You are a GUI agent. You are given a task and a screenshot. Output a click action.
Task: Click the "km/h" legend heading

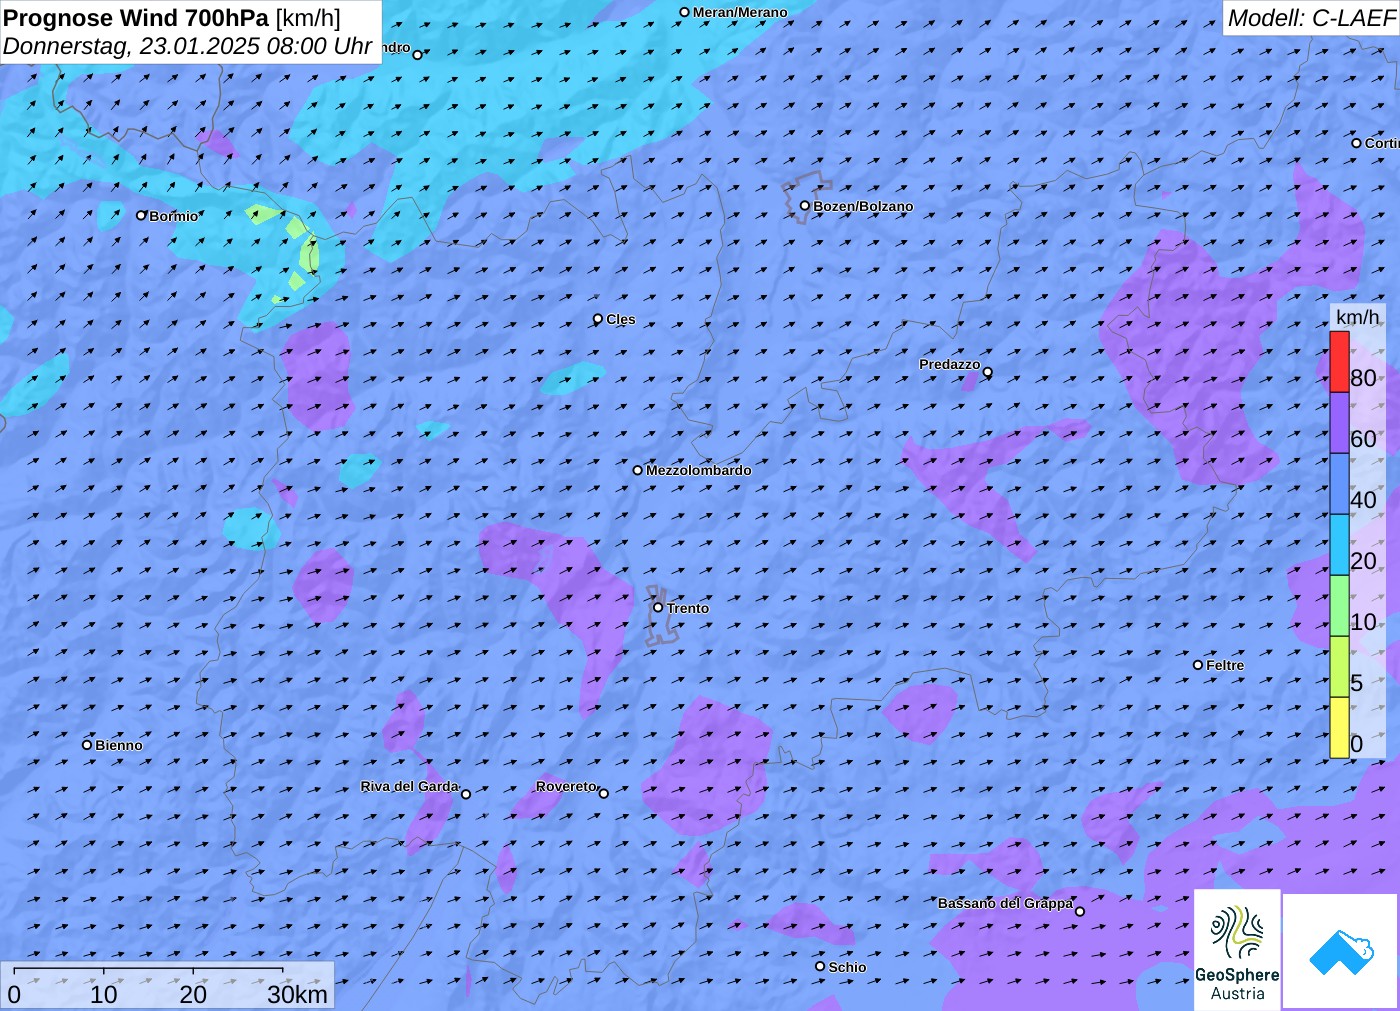point(1357,317)
